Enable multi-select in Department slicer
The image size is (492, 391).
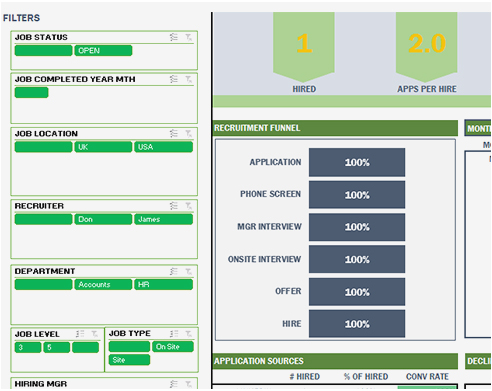click(x=174, y=271)
